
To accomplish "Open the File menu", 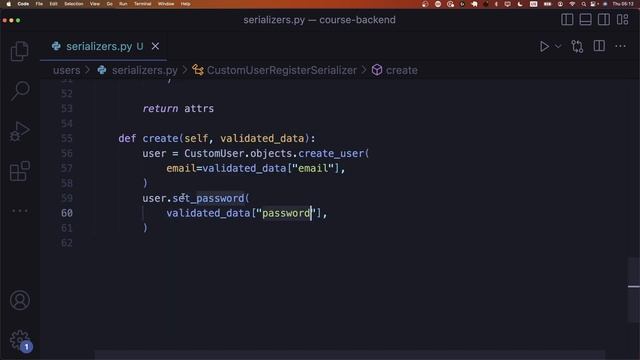I will tap(39, 4).
